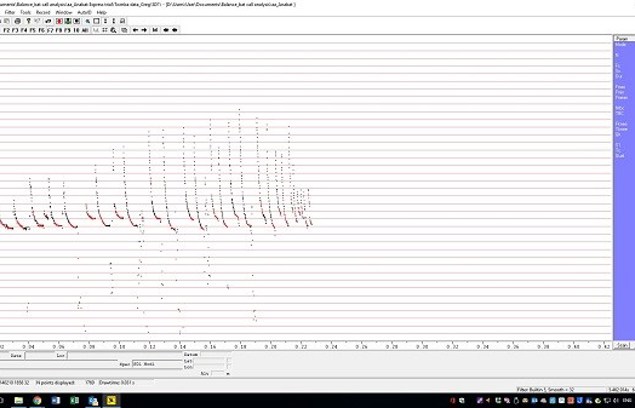Screen dimensions: 635x408
Task: Click the bold left arrow previous-file icon
Action: click(x=166, y=30)
